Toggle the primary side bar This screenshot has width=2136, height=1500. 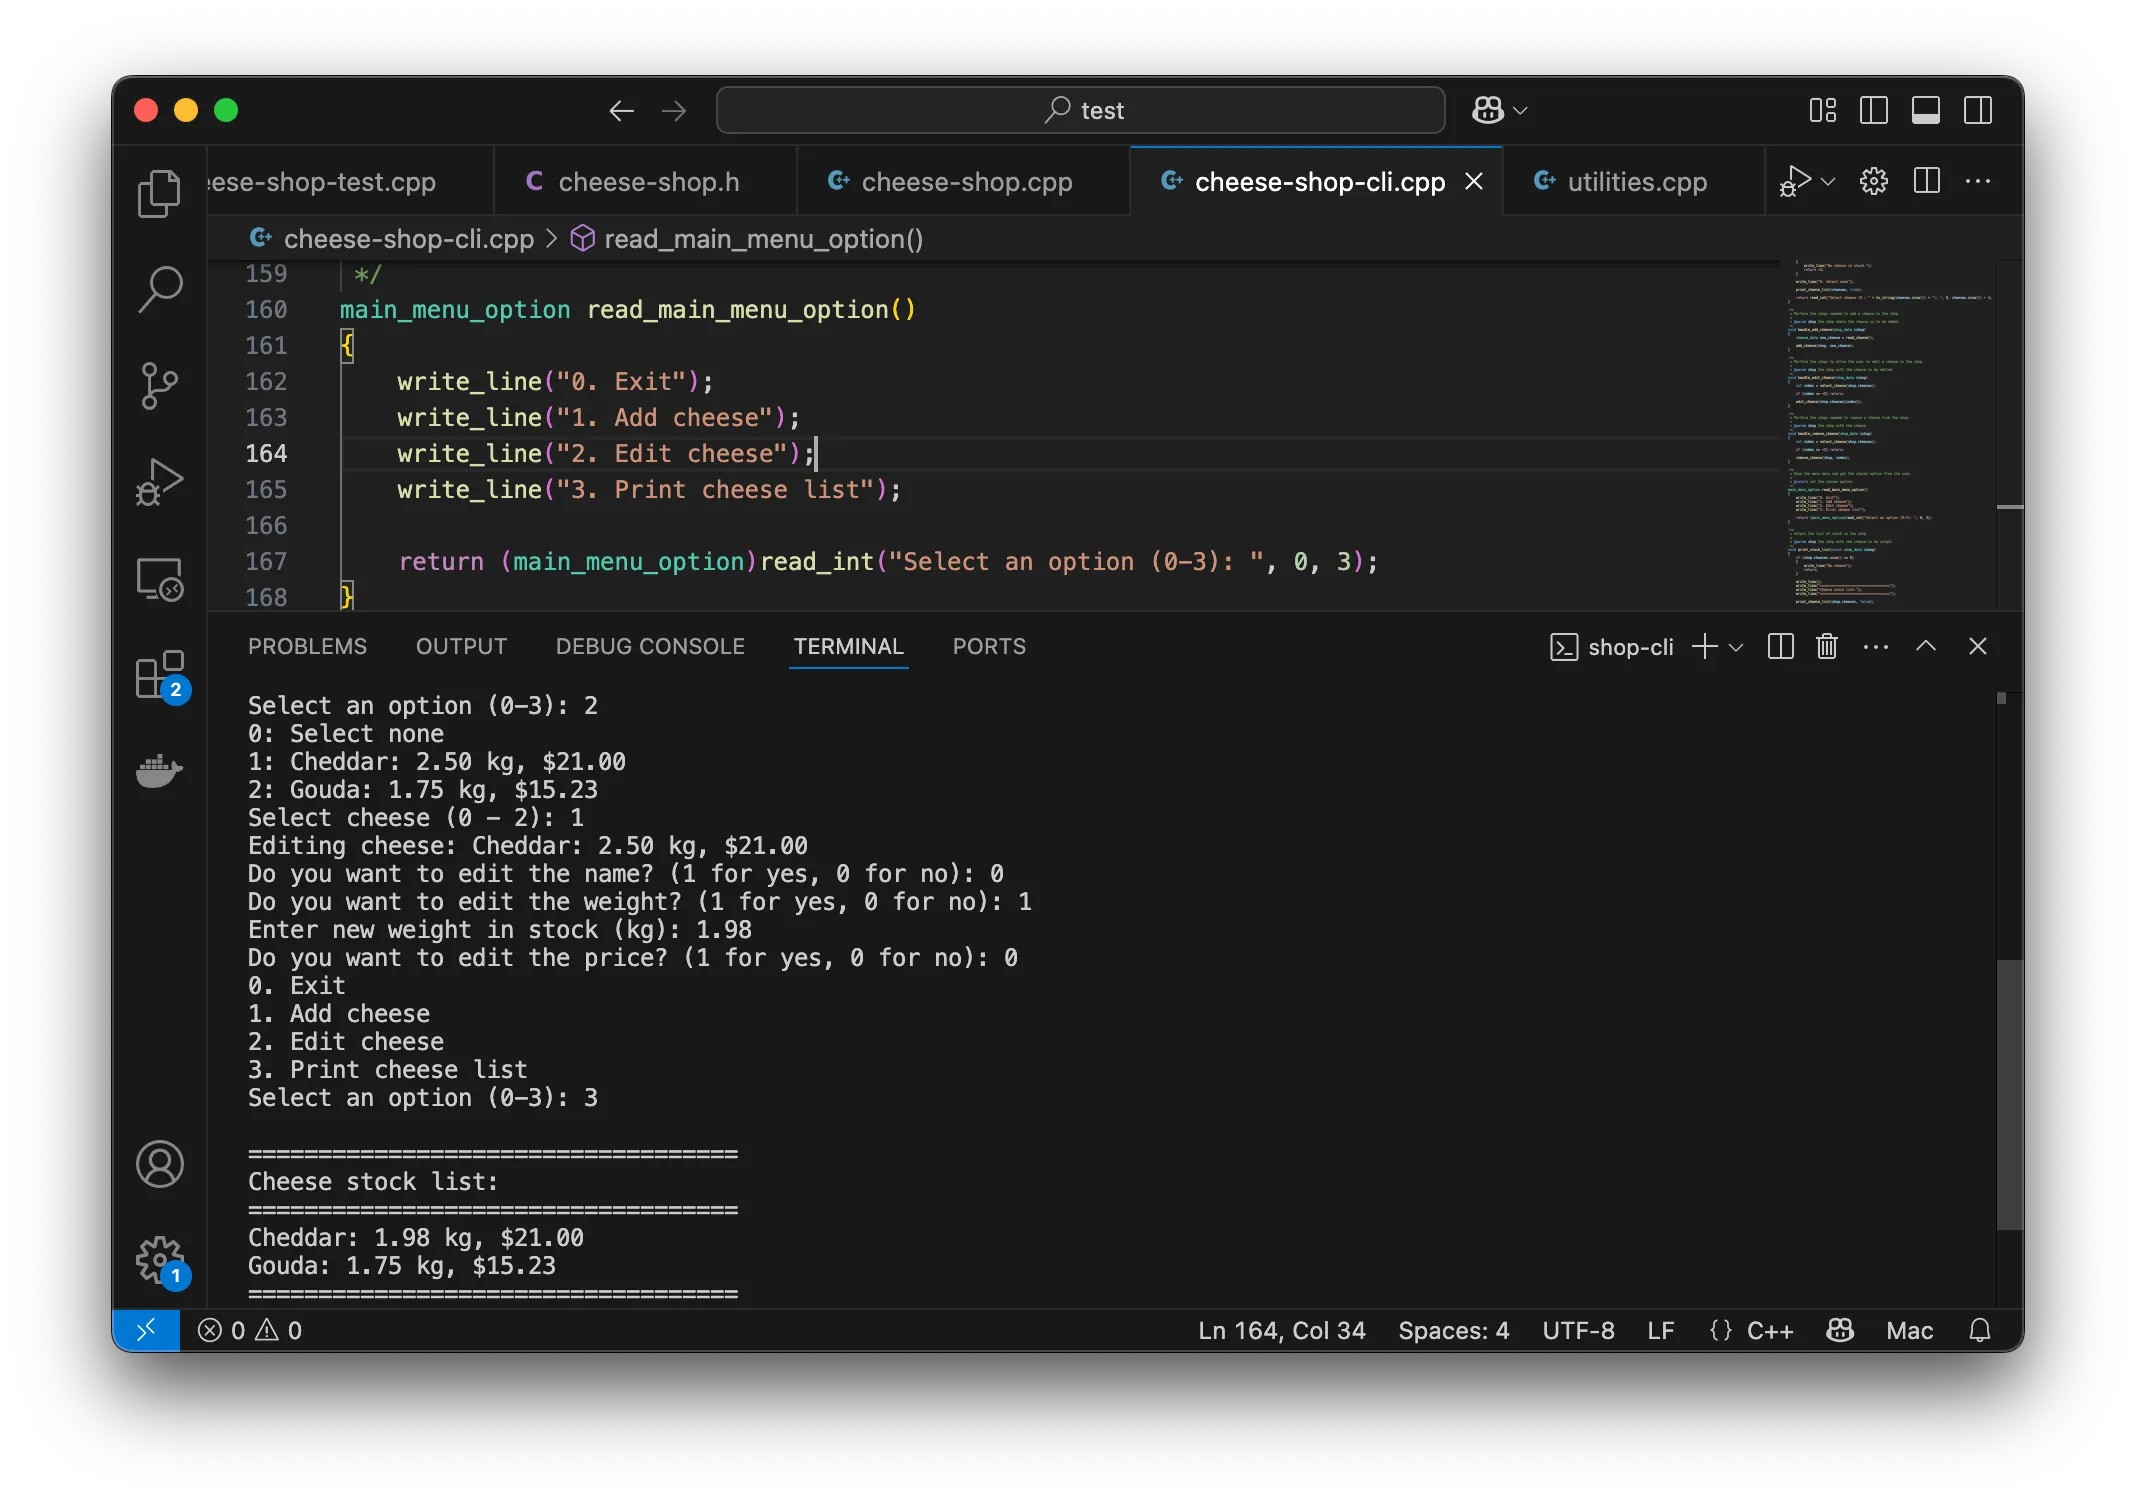pos(1873,110)
